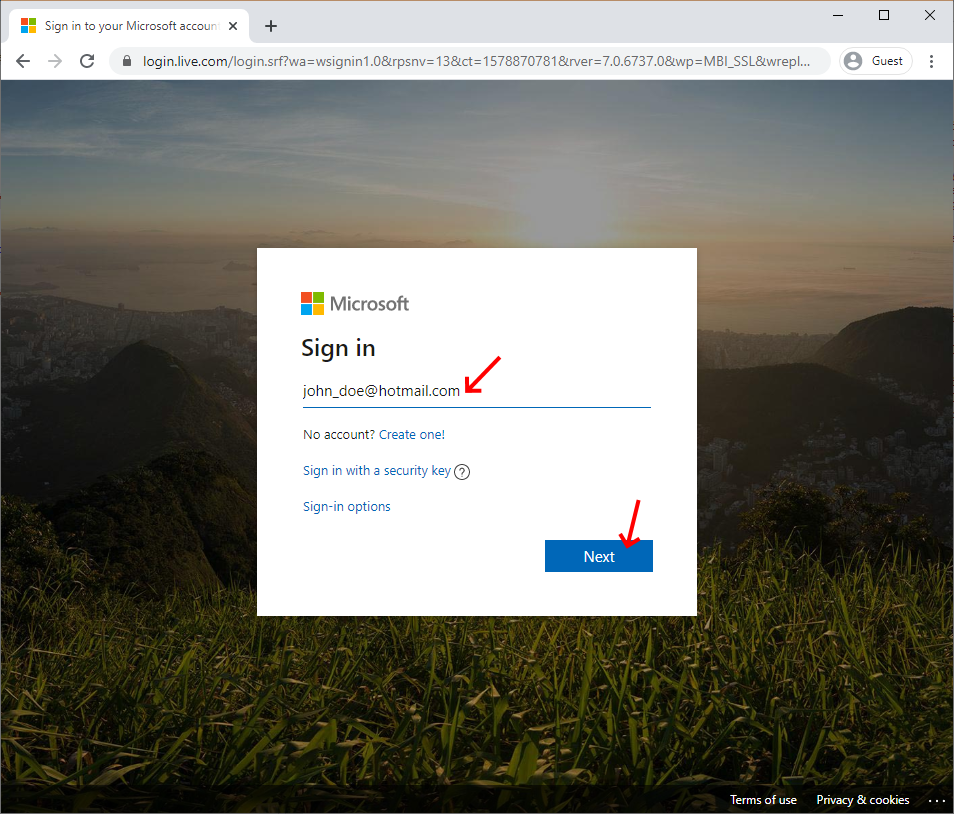Open a new tab with plus button
Screen dimensions: 954x814
(x=270, y=26)
